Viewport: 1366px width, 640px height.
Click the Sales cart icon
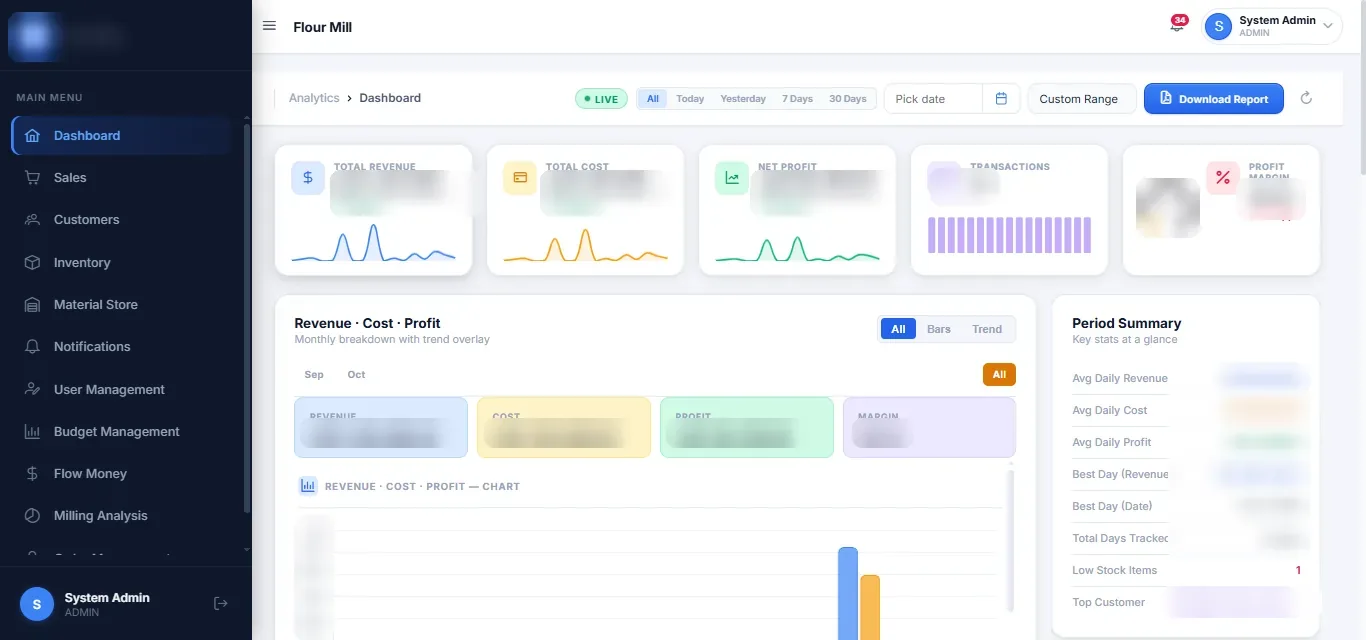pyautogui.click(x=33, y=178)
